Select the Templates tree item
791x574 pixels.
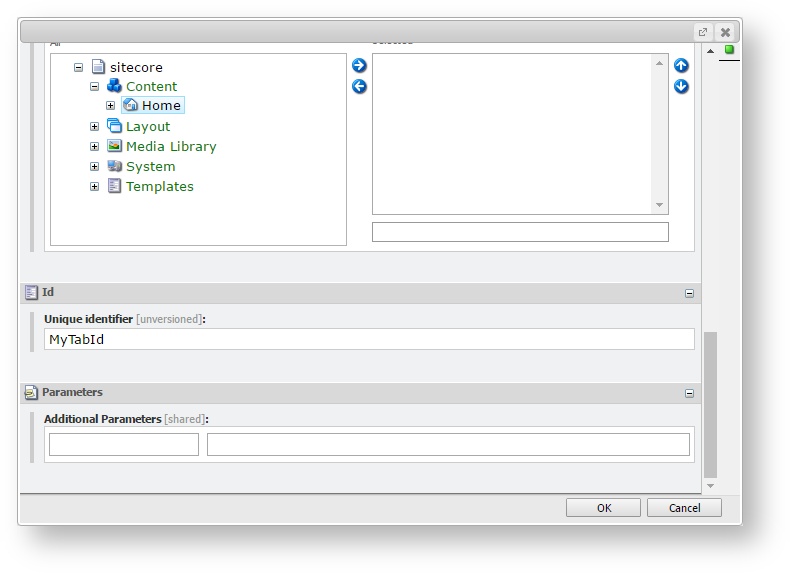pyautogui.click(x=159, y=187)
